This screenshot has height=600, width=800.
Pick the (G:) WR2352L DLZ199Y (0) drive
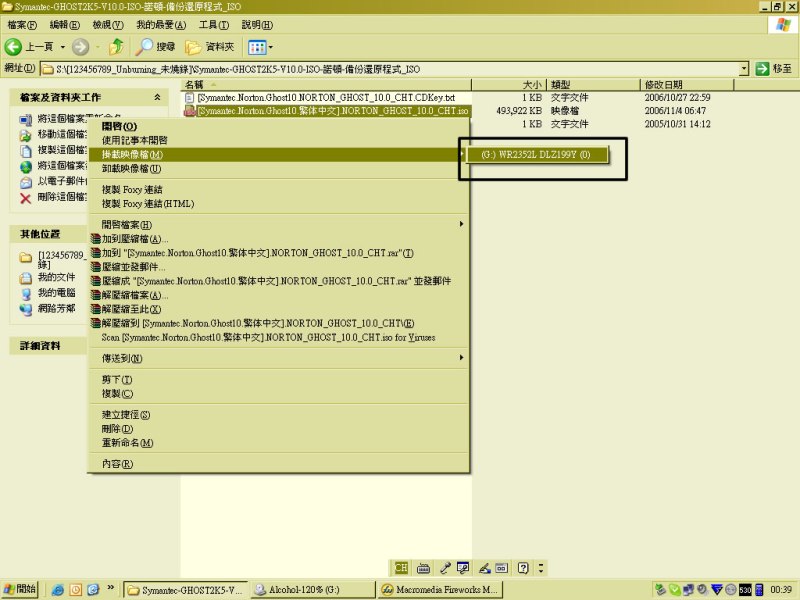click(536, 155)
